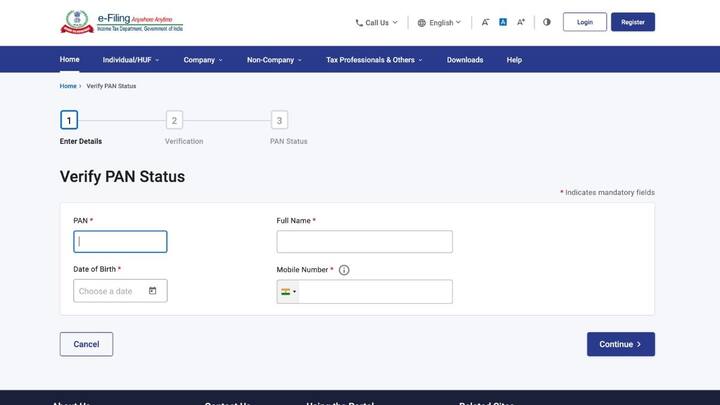Click the Date of Birth field
Viewport: 720px width, 405px height.
120,291
